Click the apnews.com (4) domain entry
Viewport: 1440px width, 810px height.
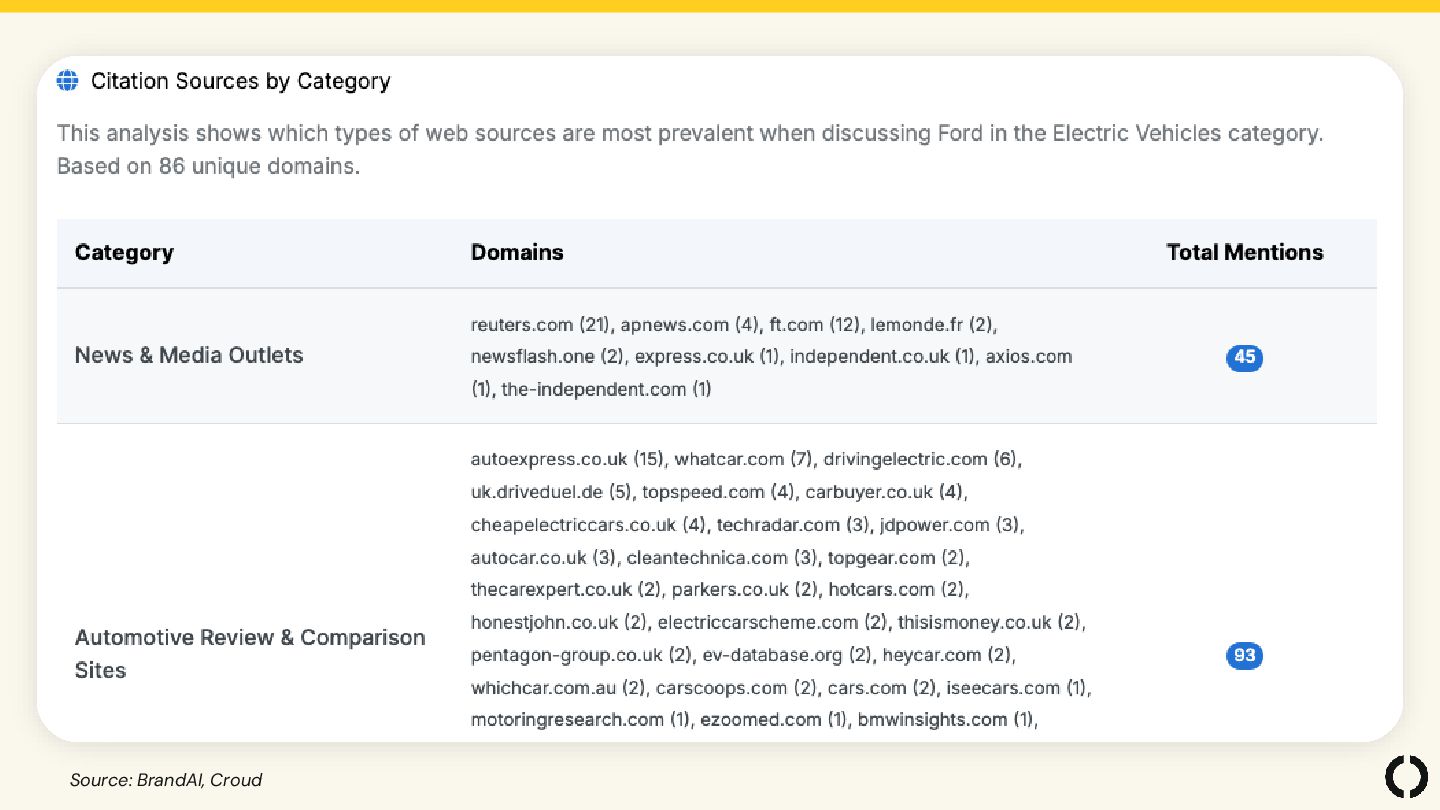690,325
